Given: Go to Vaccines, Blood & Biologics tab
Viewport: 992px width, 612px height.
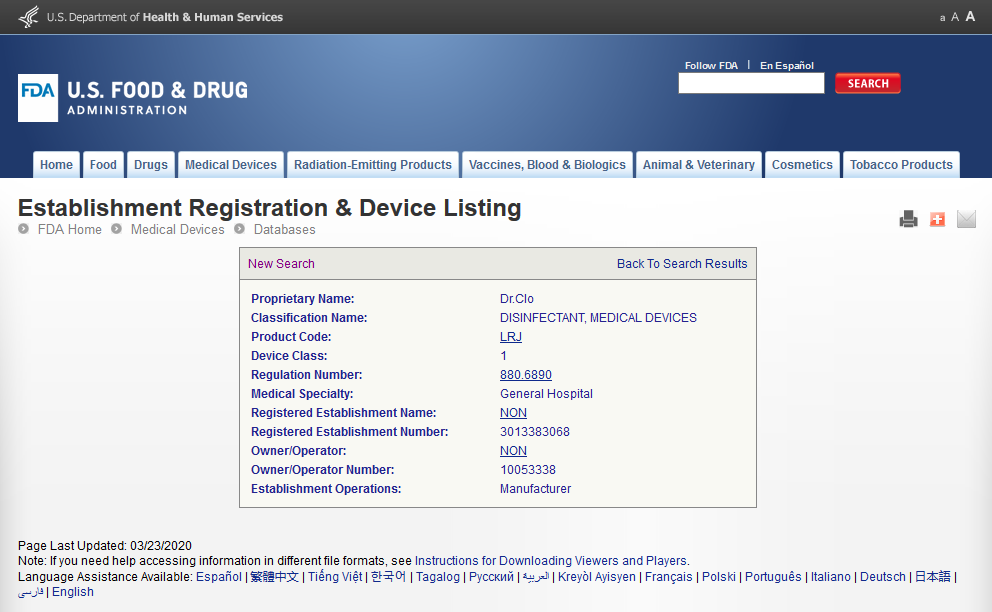Looking at the screenshot, I should point(547,165).
